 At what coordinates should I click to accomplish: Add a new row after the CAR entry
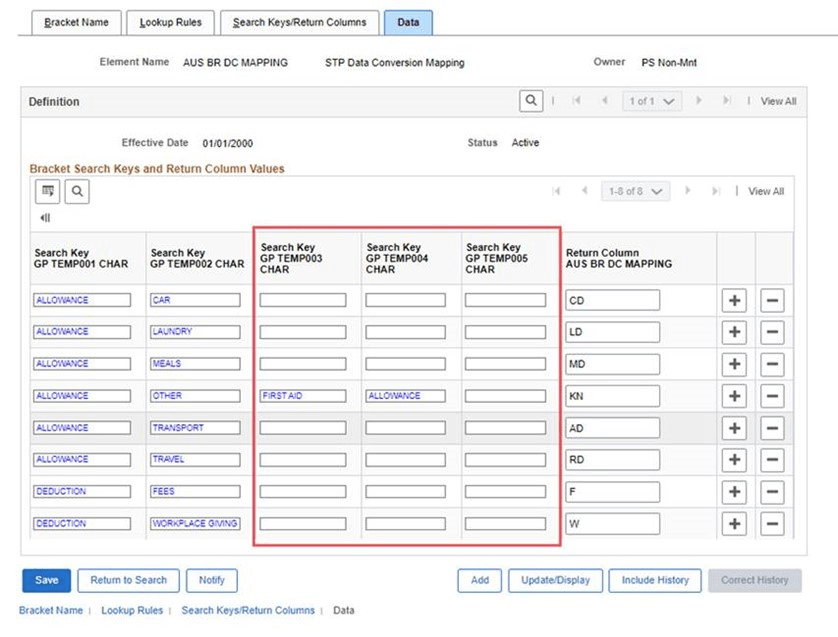coord(734,300)
